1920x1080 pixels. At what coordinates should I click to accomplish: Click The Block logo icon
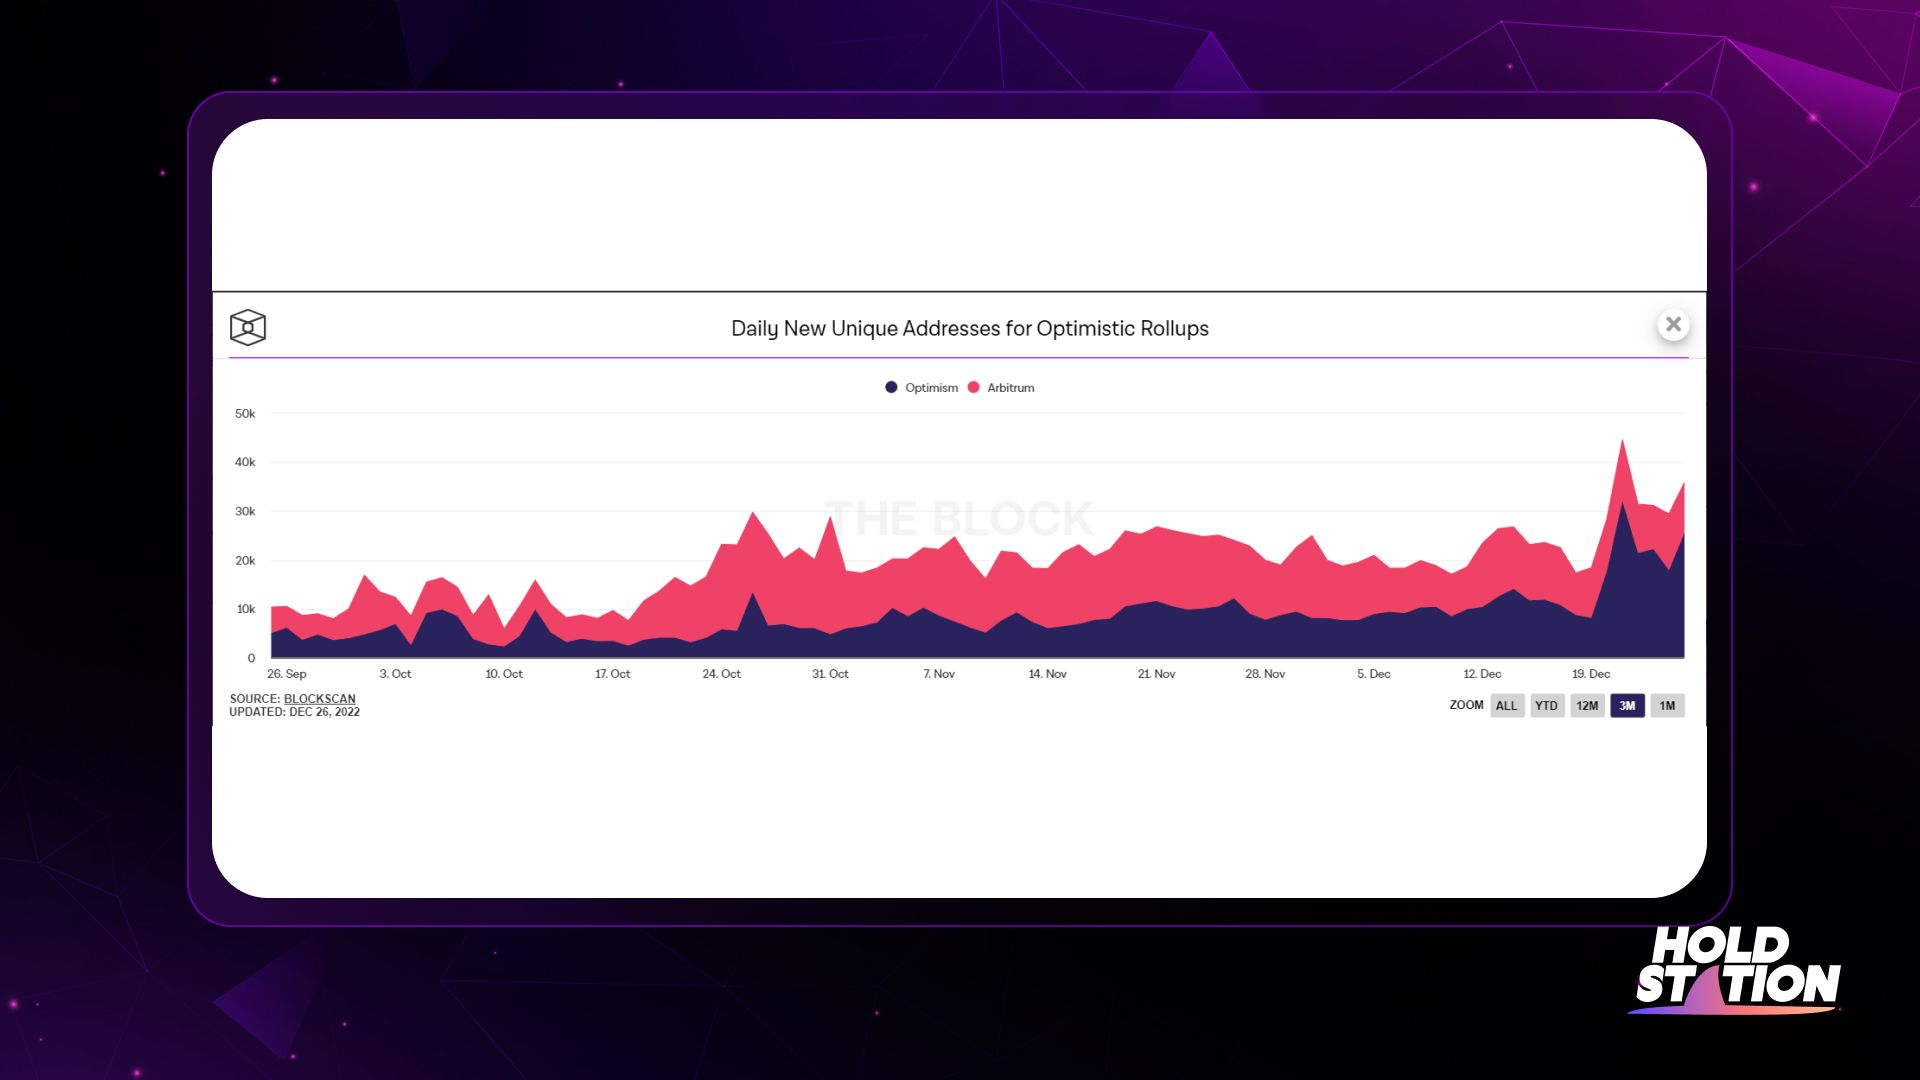point(248,327)
